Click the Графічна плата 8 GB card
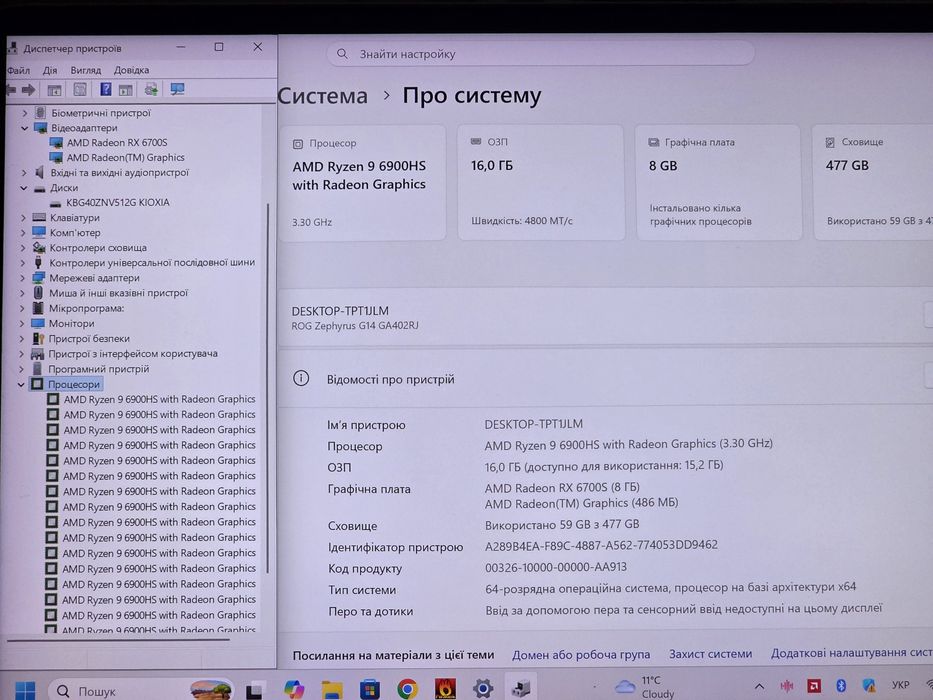The width and height of the screenshot is (933, 700). 718,182
